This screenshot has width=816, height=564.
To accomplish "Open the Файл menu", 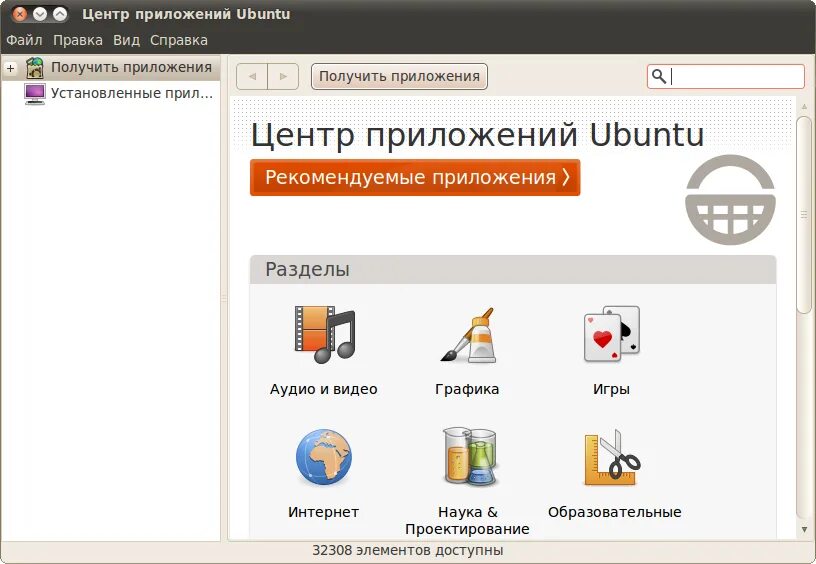I will pyautogui.click(x=24, y=40).
